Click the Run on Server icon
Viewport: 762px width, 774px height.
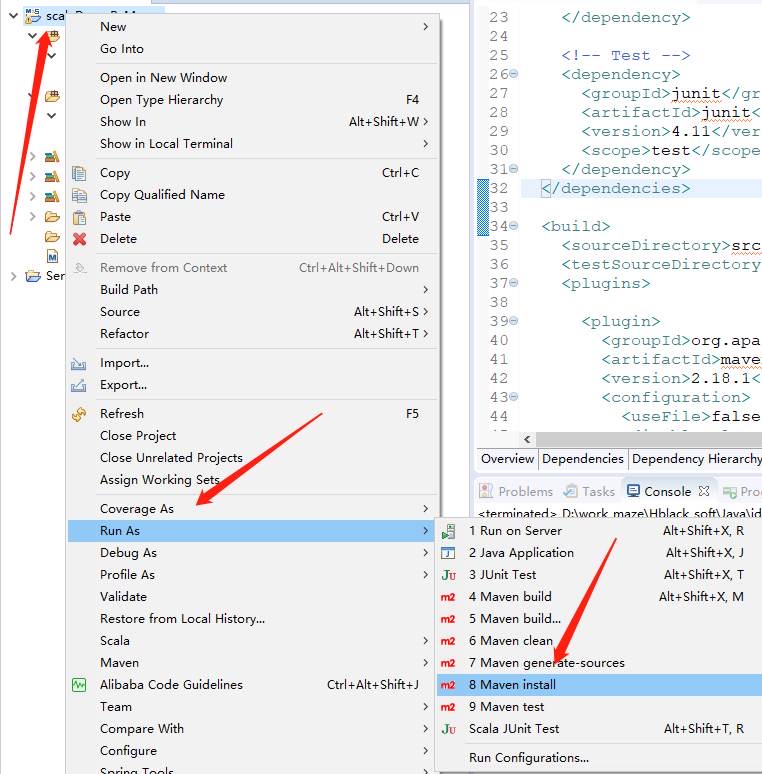click(x=448, y=531)
